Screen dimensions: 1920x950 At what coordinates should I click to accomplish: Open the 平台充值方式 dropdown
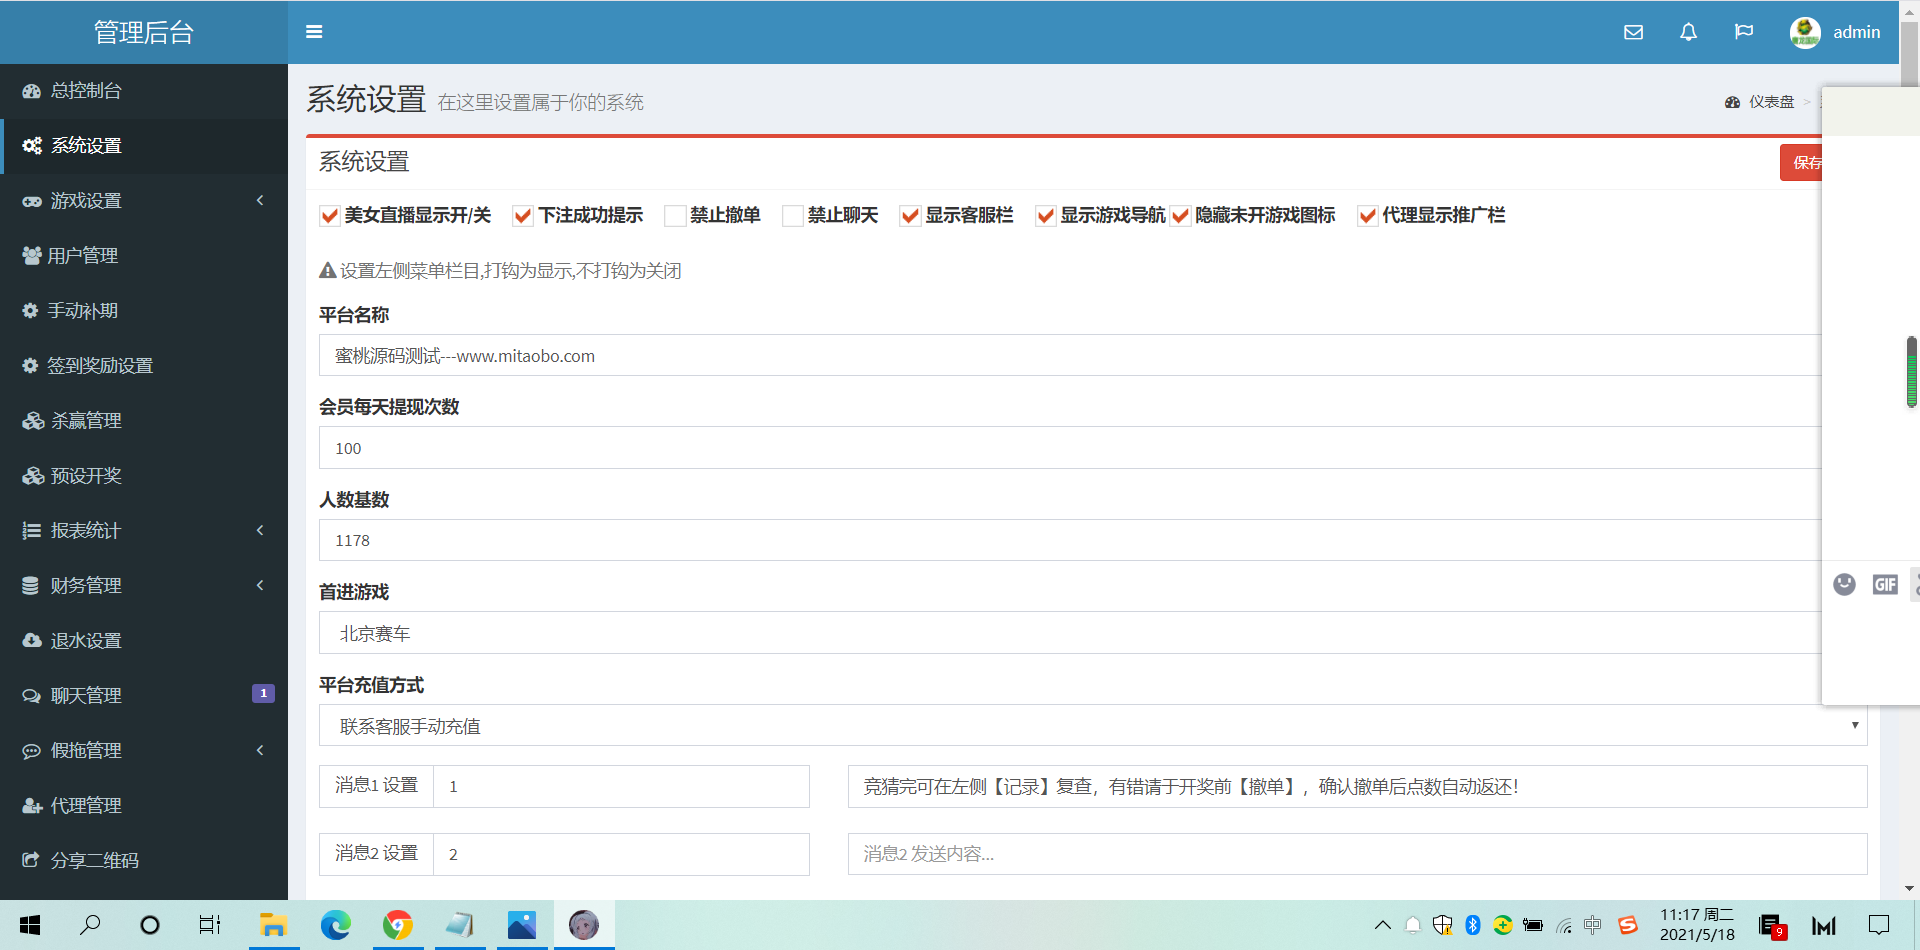[1092, 725]
